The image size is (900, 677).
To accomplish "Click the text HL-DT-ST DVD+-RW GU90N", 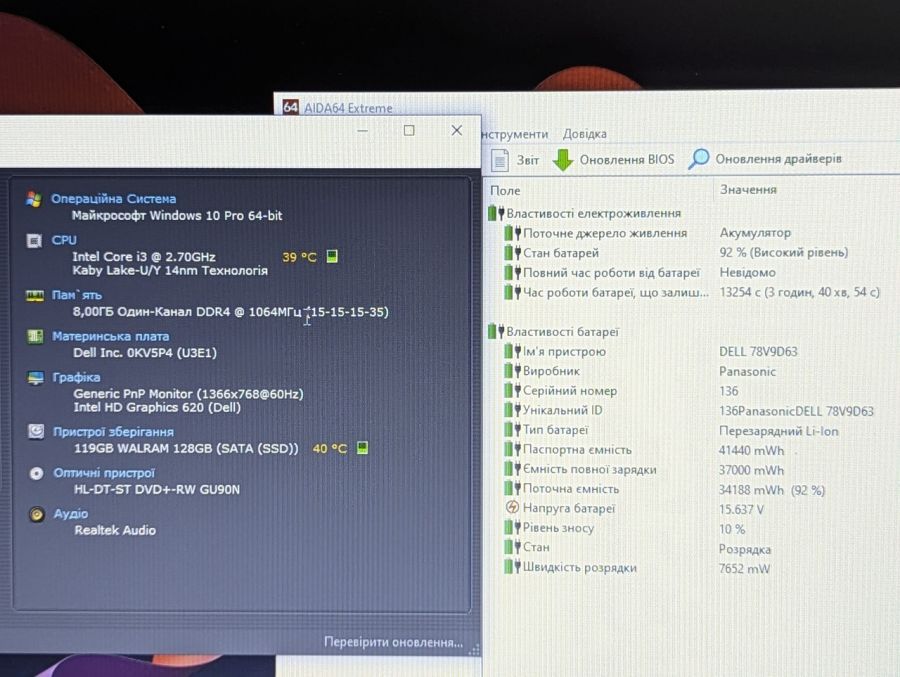I will [157, 490].
